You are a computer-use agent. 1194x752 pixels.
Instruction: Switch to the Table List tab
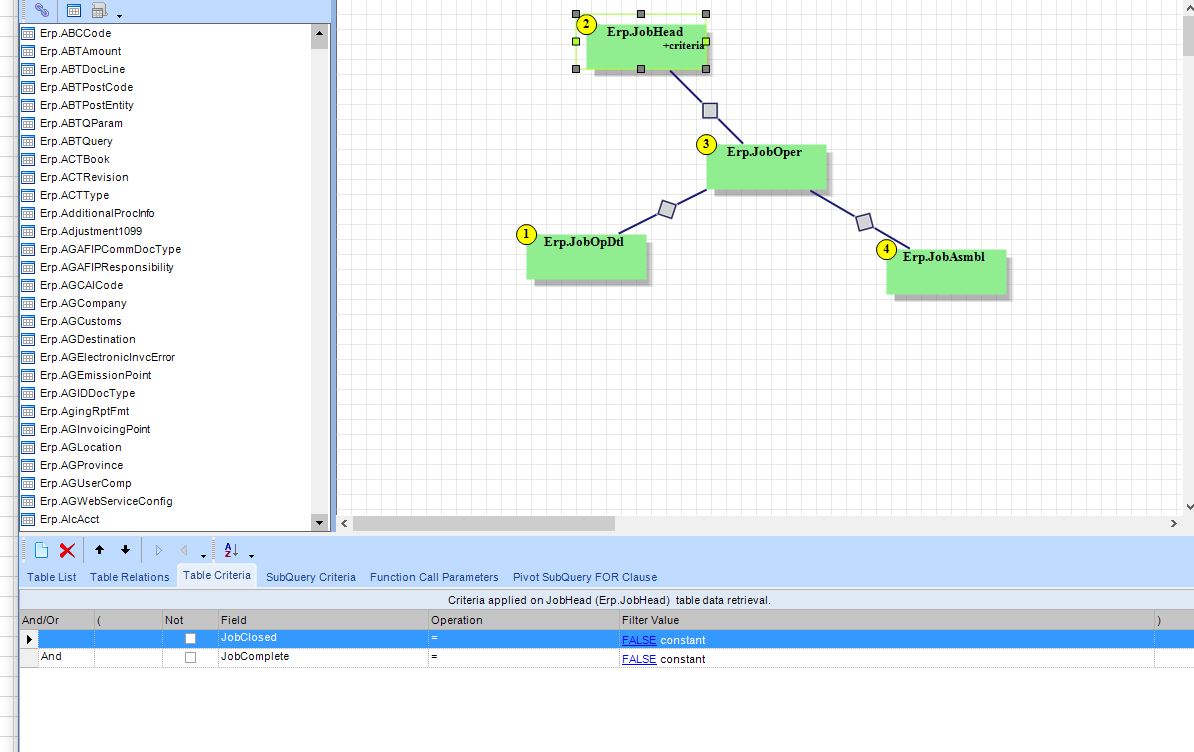click(52, 577)
